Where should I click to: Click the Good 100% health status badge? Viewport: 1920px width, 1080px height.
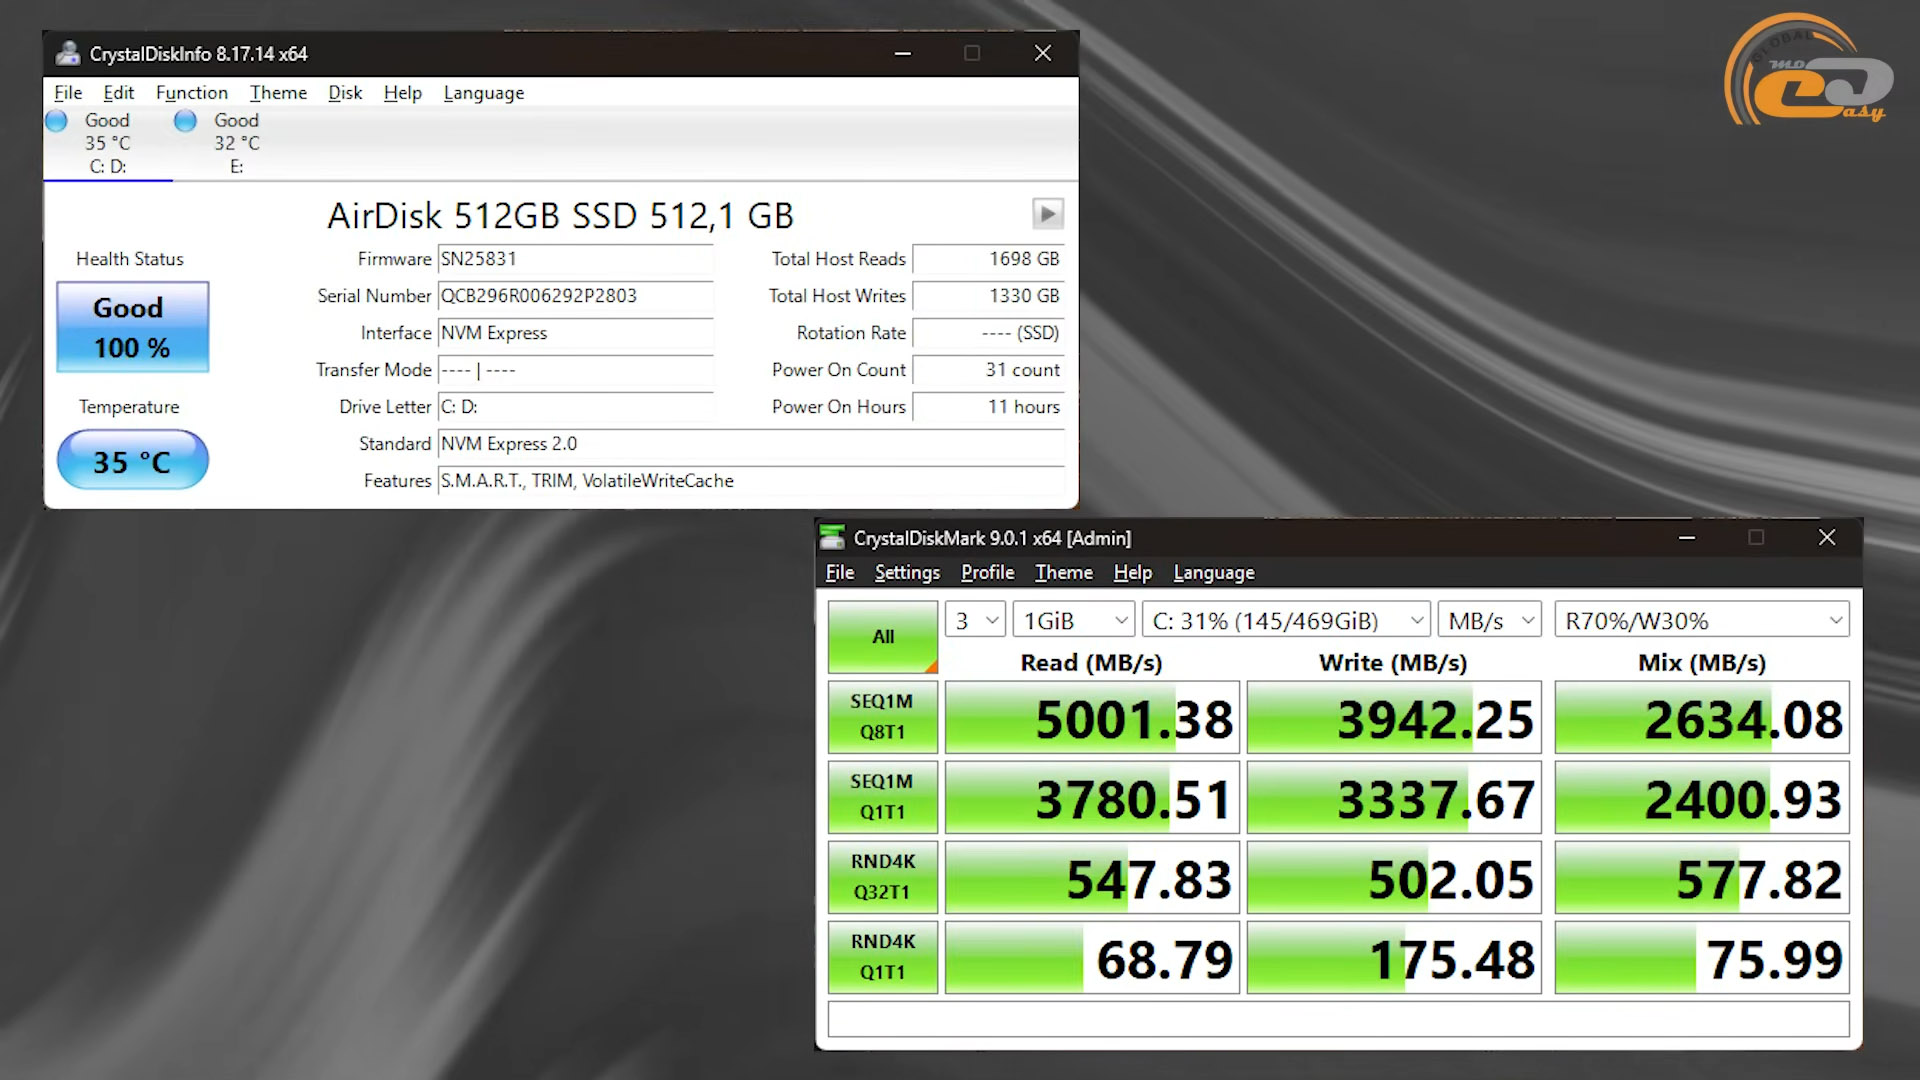[132, 327]
